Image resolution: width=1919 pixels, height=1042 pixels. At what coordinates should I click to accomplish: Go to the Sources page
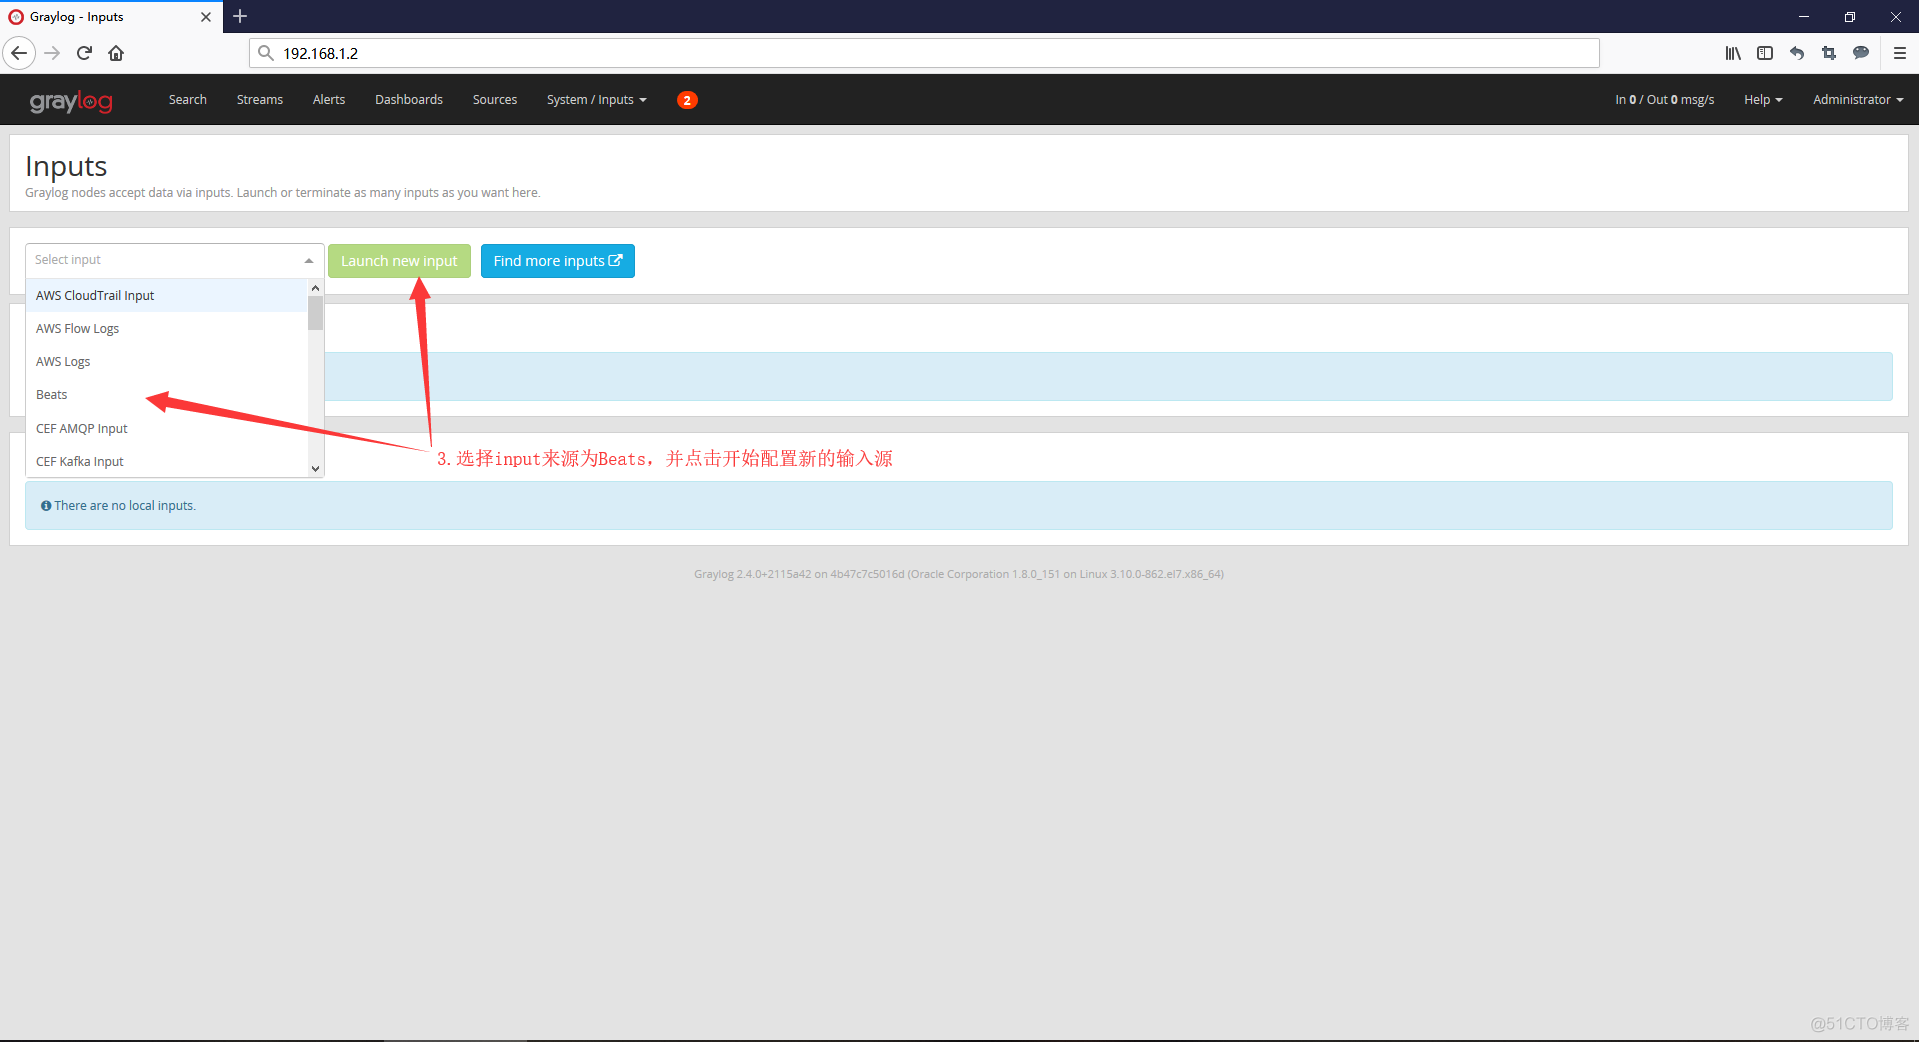[x=495, y=100]
